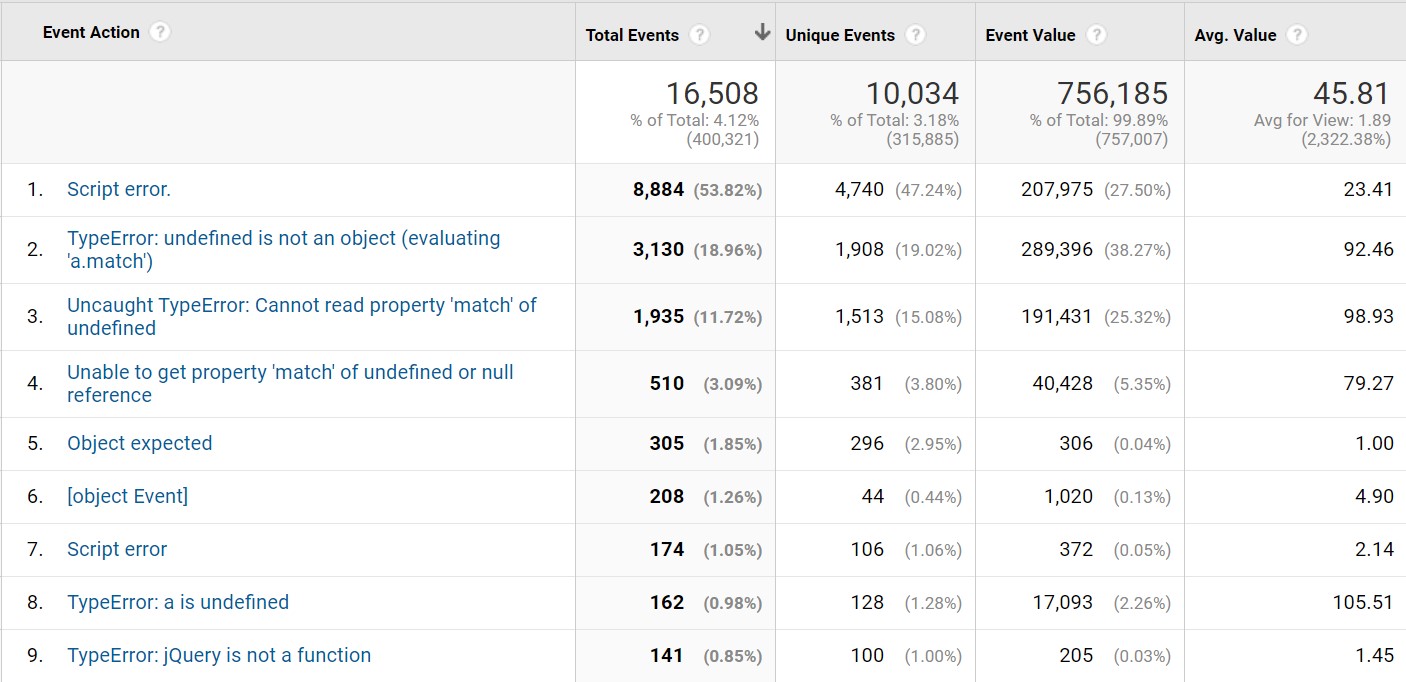Click help icon next to Event Action
Screen dimensions: 1406x682
(x=160, y=32)
